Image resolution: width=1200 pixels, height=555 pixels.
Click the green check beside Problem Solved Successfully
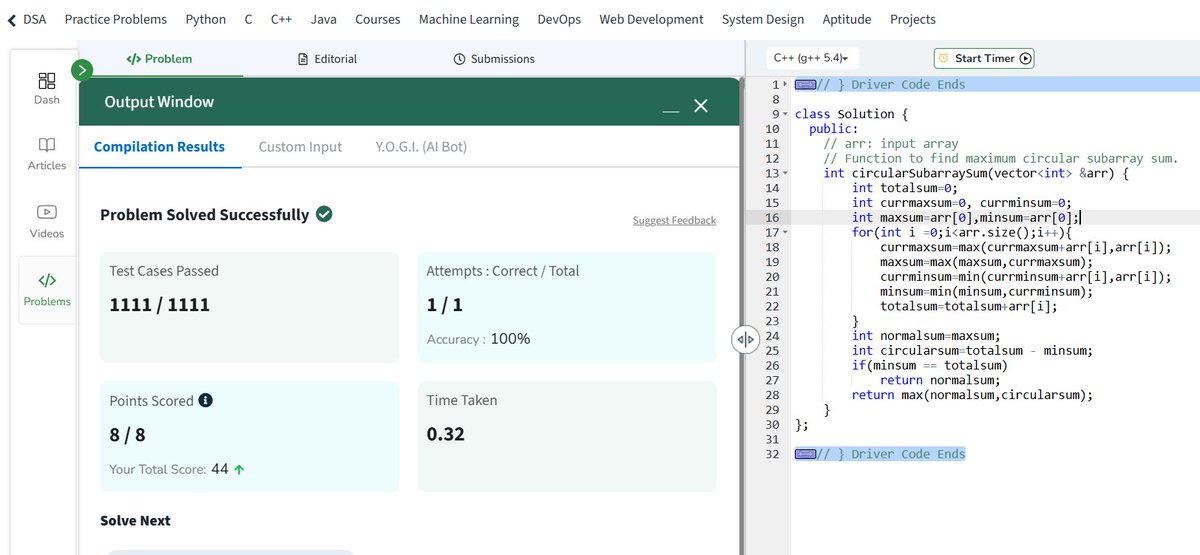point(324,214)
